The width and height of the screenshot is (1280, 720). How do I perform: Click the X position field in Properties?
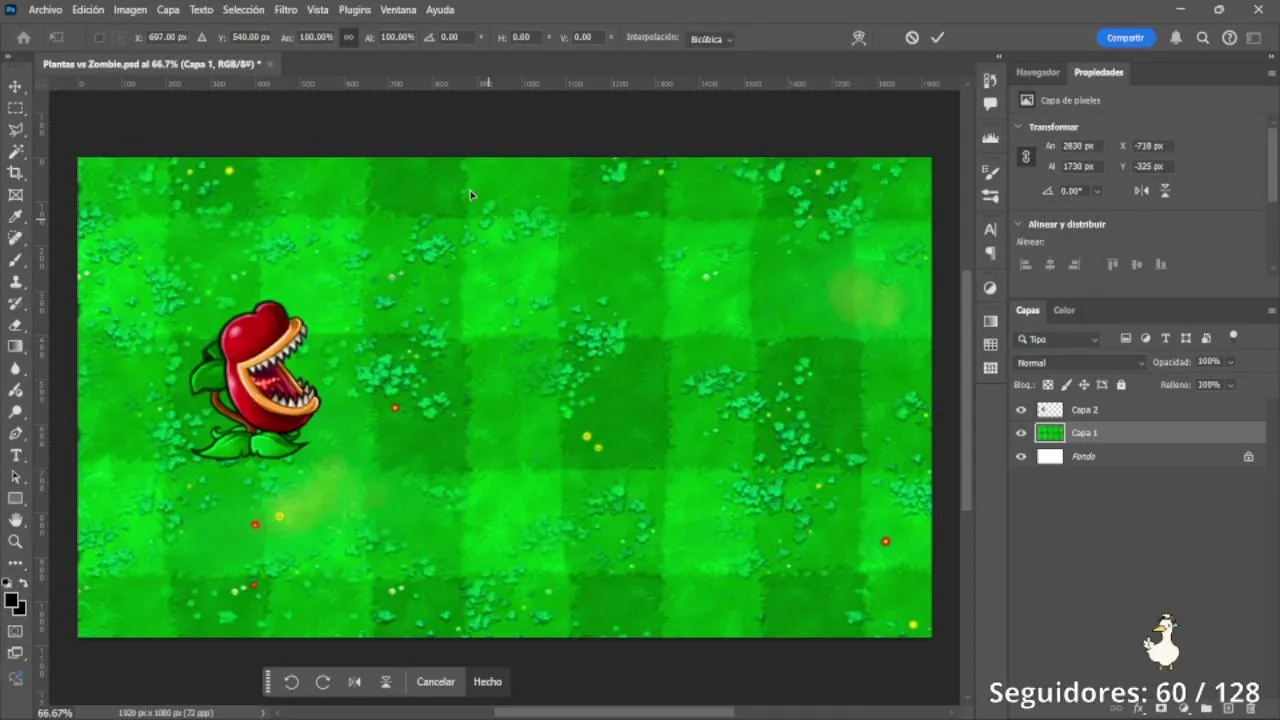1155,146
